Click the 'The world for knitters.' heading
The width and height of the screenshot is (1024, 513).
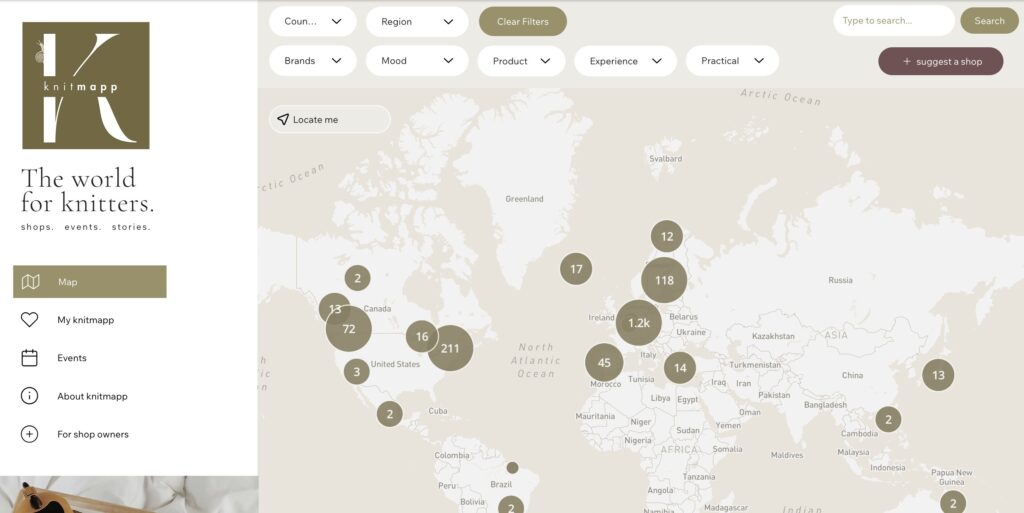pos(88,191)
